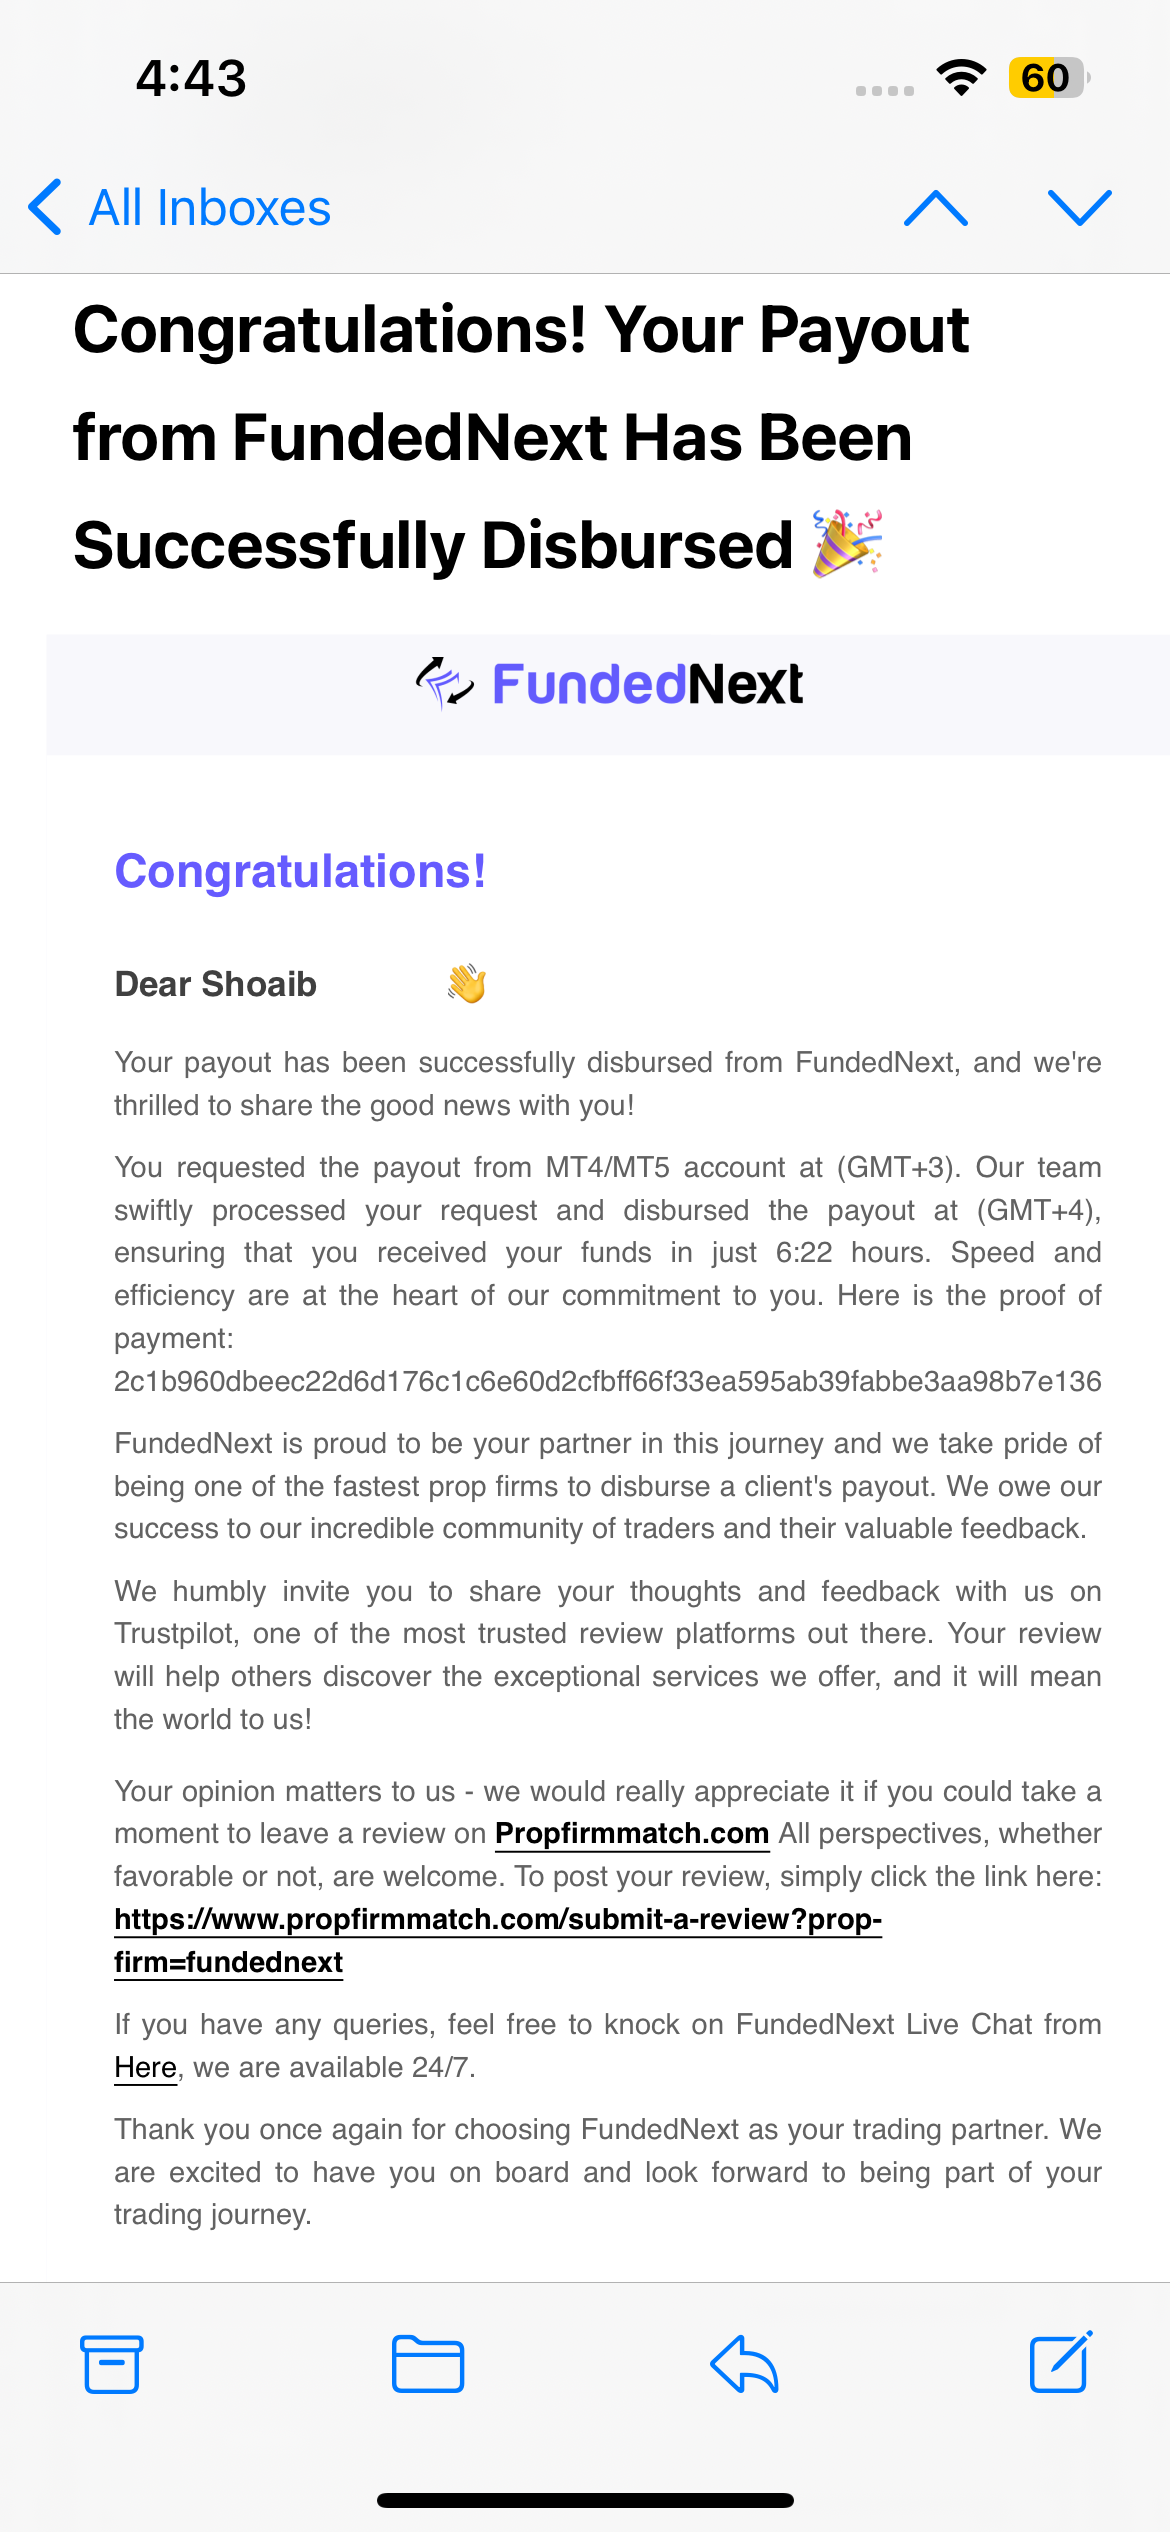Open the Propfirmmatch.com link
This screenshot has height=2532, width=1170.
point(632,1834)
